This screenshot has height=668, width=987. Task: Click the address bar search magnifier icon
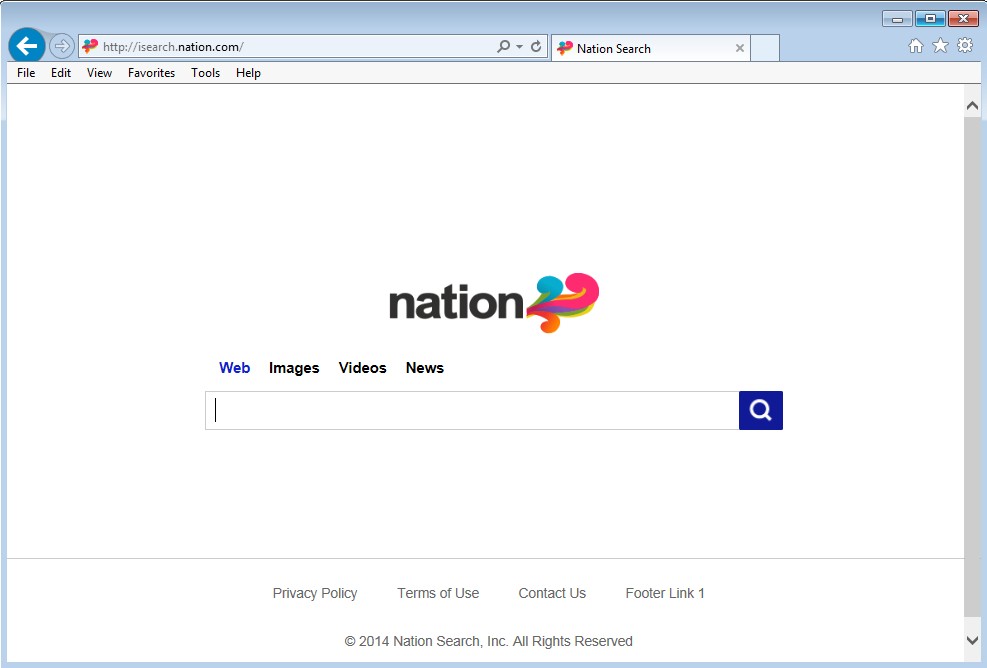pos(503,47)
